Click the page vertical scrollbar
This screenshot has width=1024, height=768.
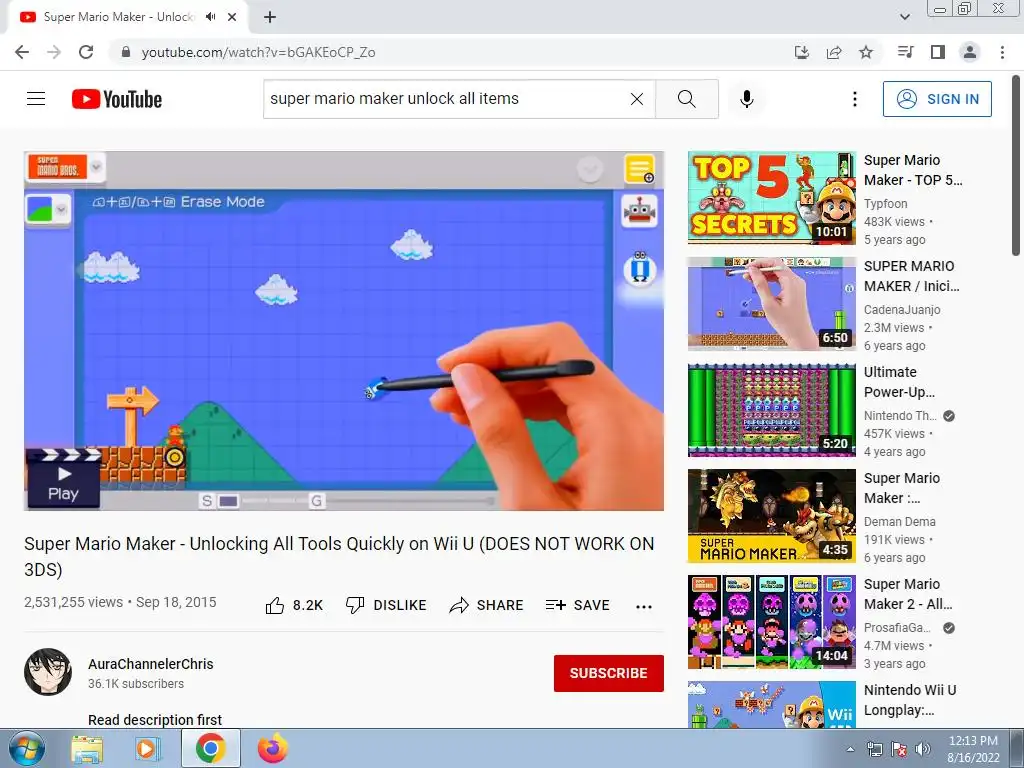point(1016,167)
